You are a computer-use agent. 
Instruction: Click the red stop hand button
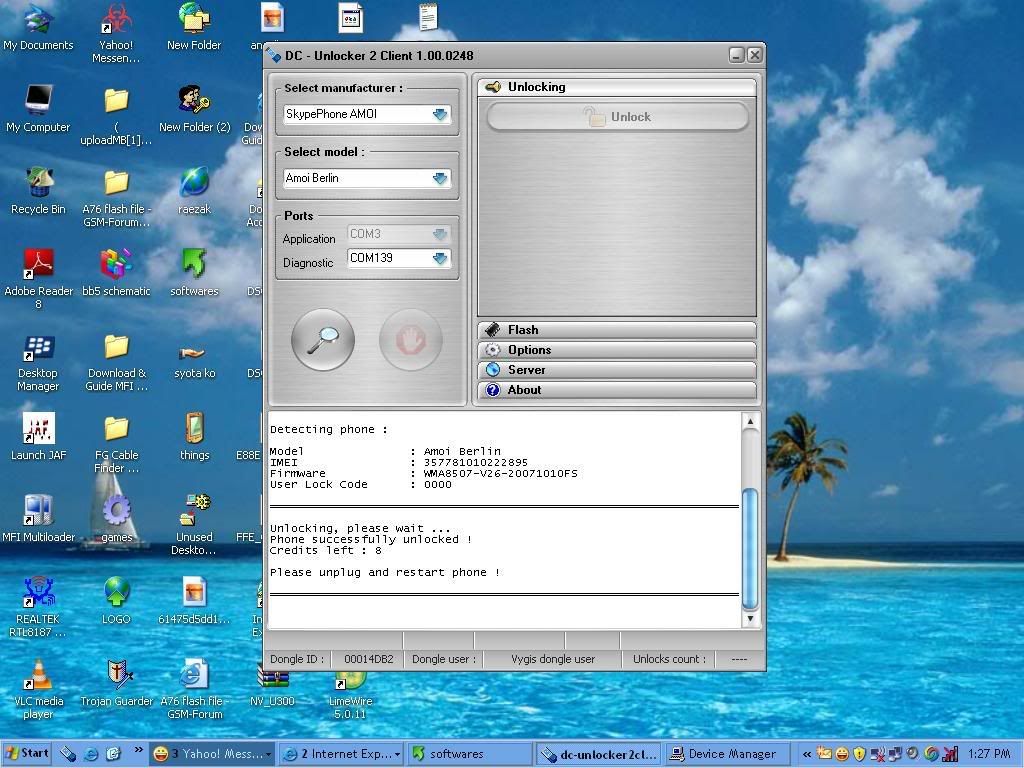(411, 340)
